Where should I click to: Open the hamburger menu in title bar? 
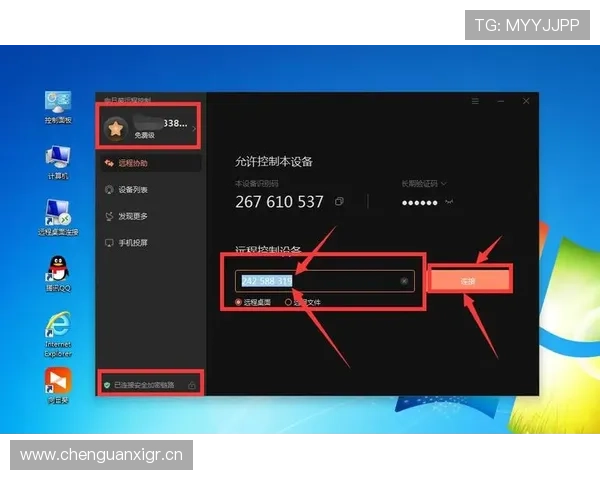(x=475, y=101)
